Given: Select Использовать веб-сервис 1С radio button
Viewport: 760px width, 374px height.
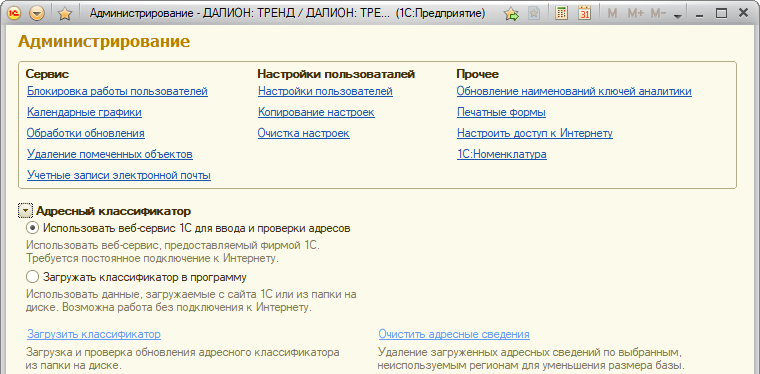Looking at the screenshot, I should click(x=32, y=228).
